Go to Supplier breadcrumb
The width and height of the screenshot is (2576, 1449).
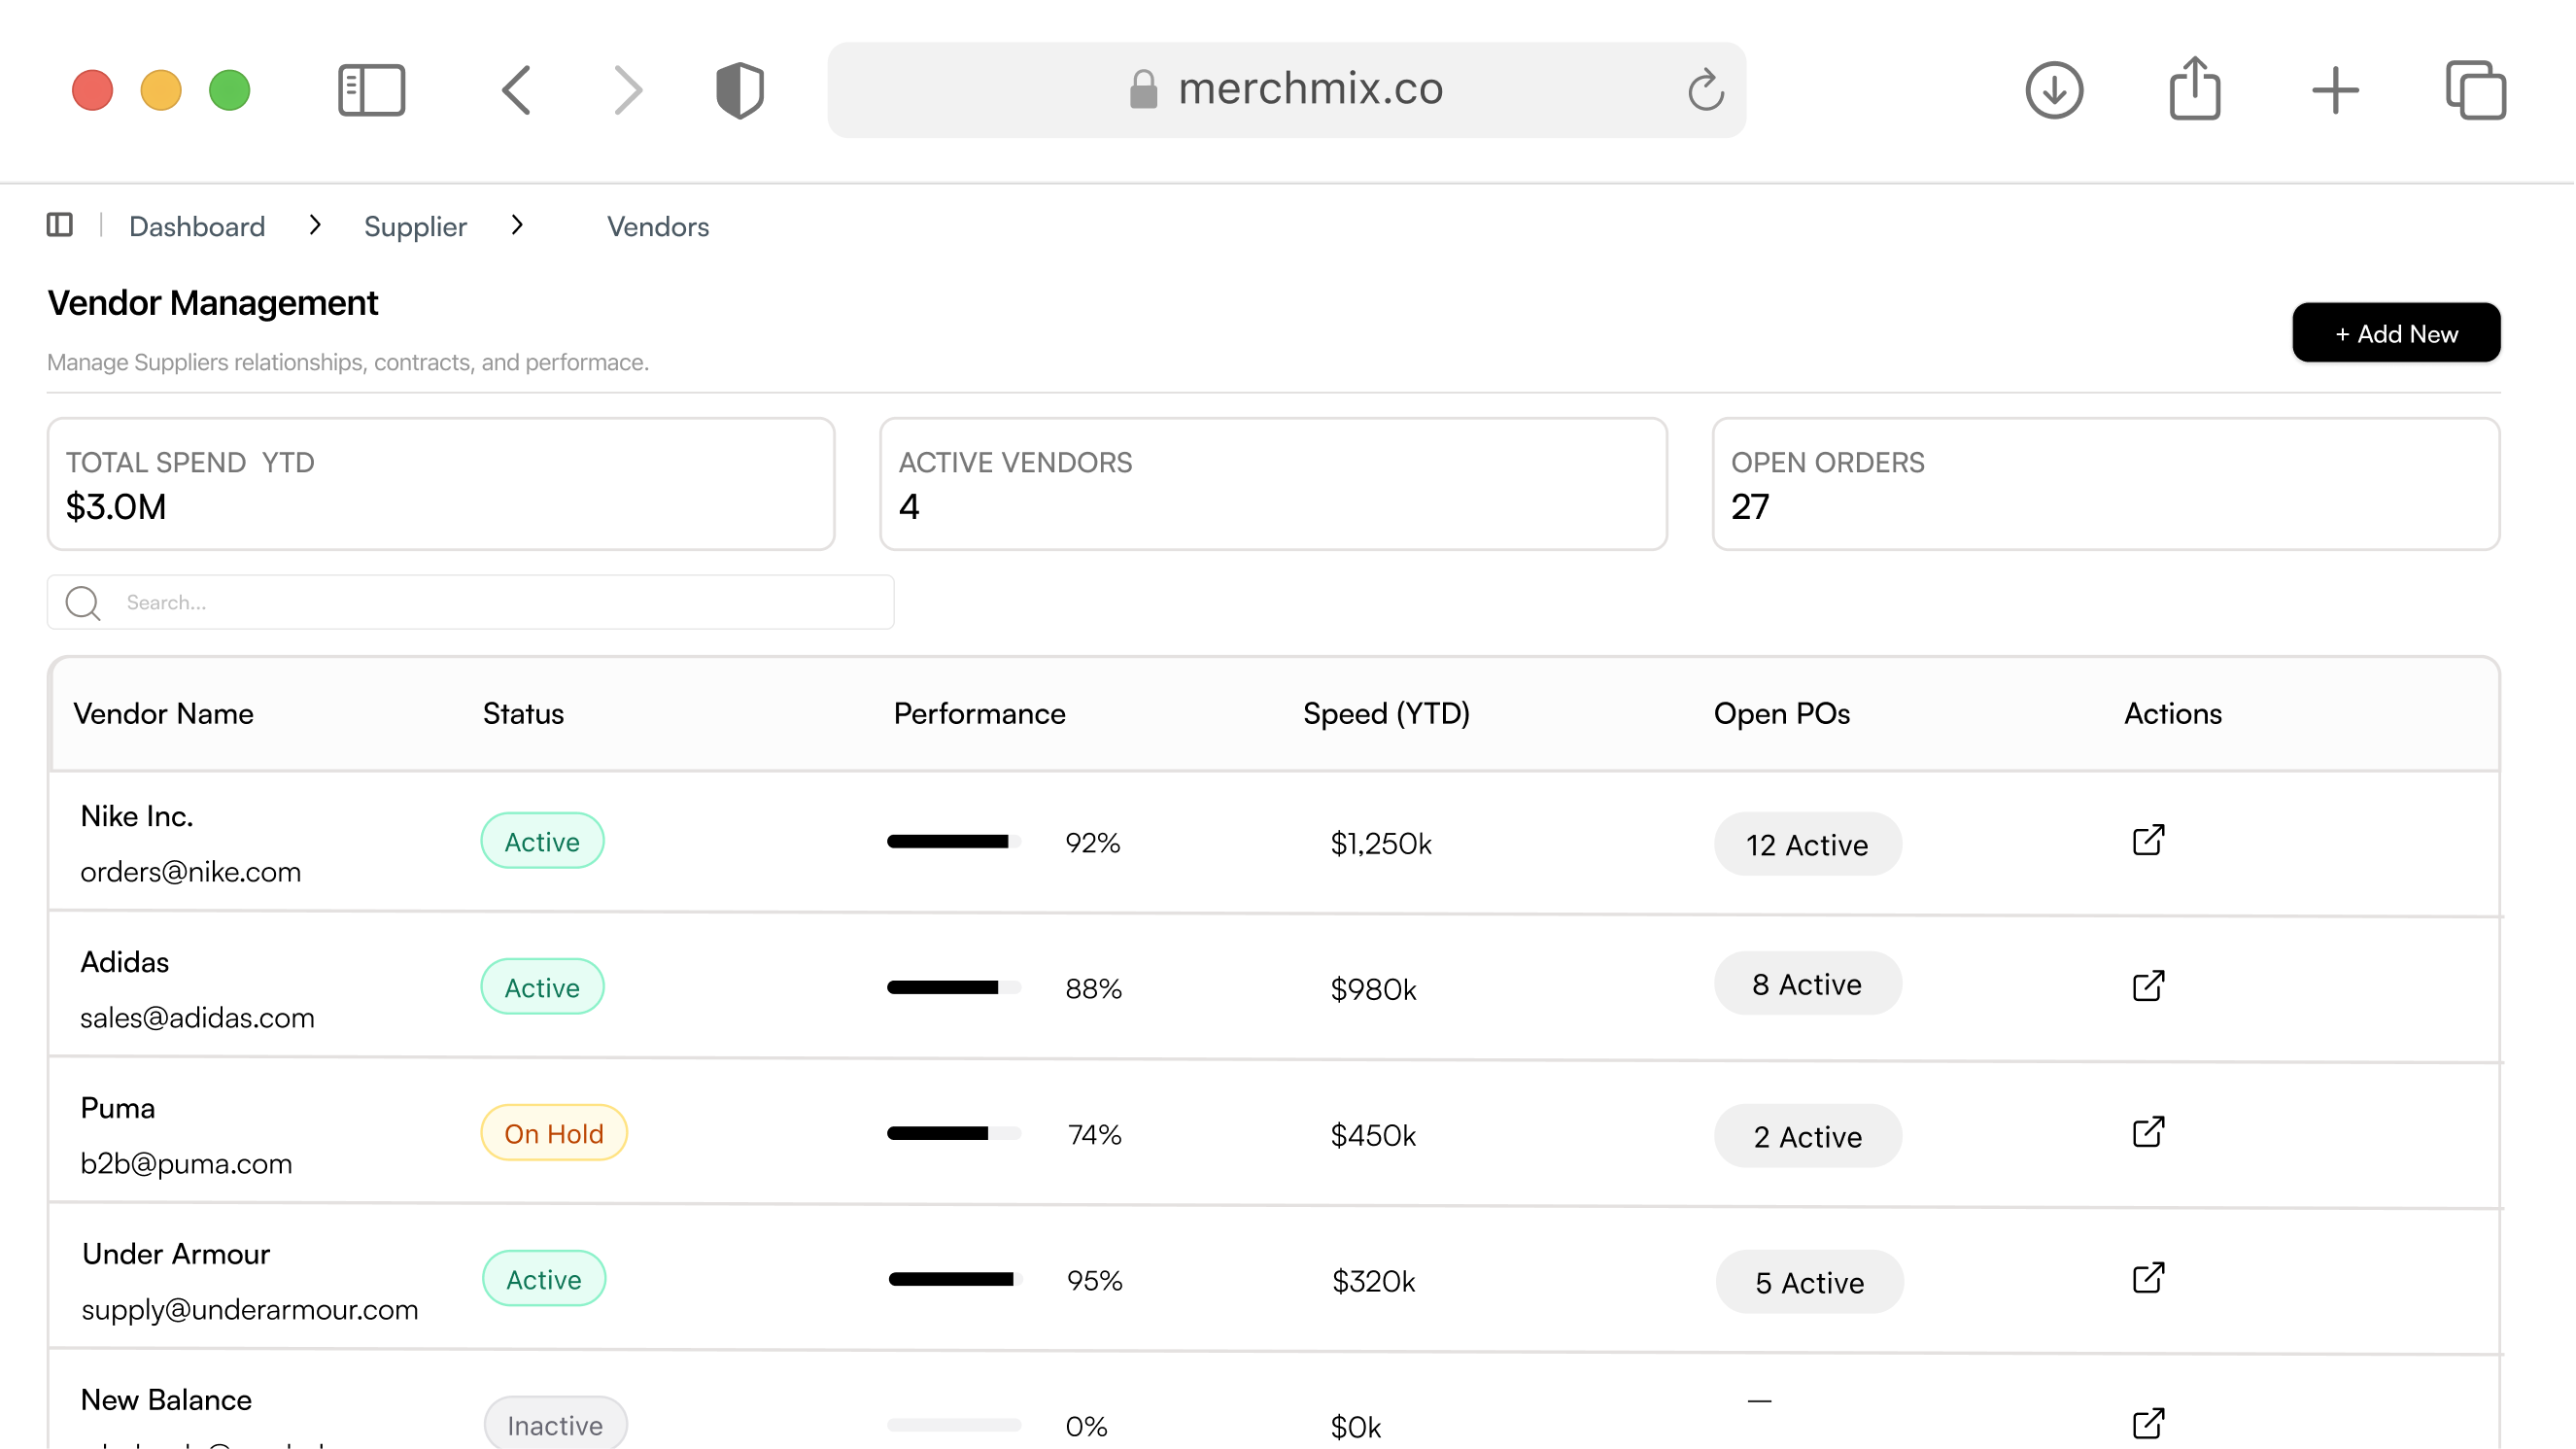[415, 227]
